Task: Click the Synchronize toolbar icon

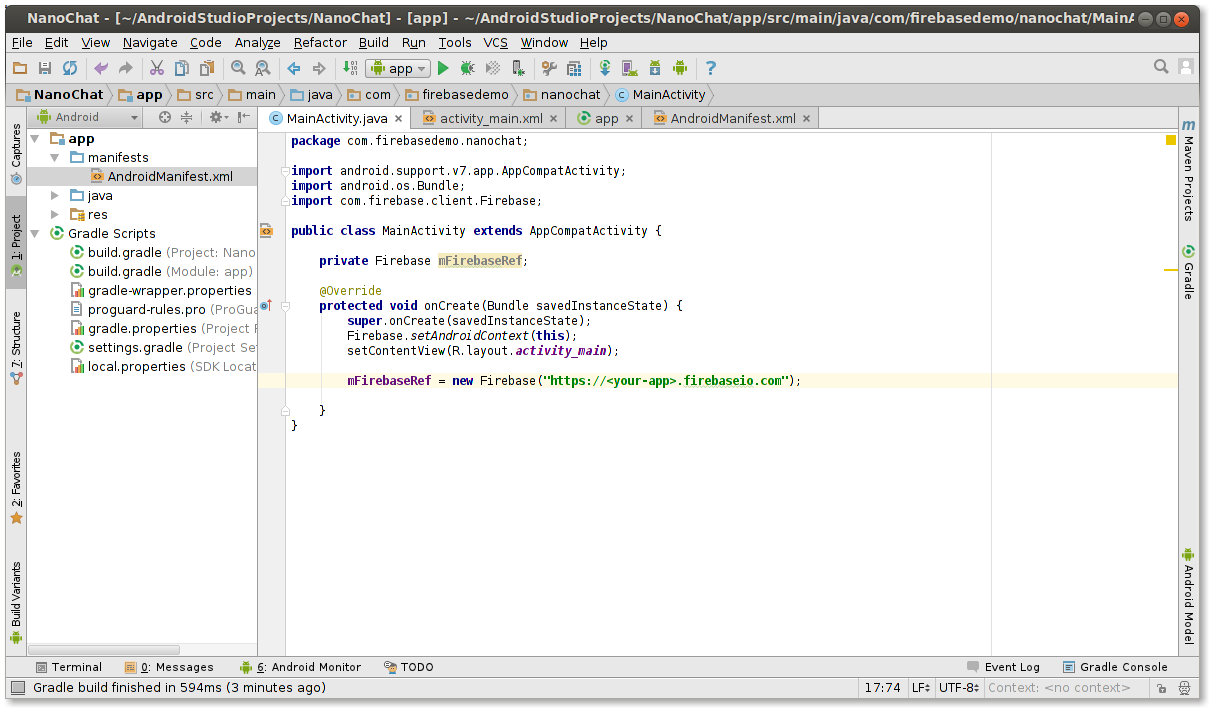Action: 70,68
